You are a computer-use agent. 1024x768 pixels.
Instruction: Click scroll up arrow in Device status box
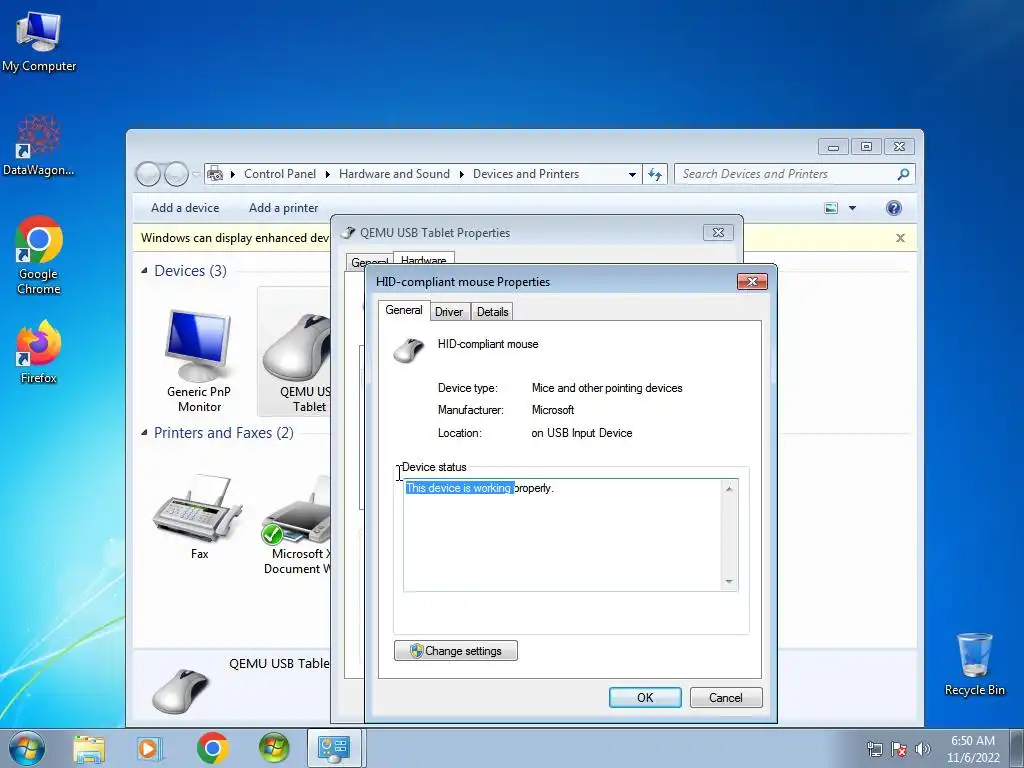(x=729, y=488)
